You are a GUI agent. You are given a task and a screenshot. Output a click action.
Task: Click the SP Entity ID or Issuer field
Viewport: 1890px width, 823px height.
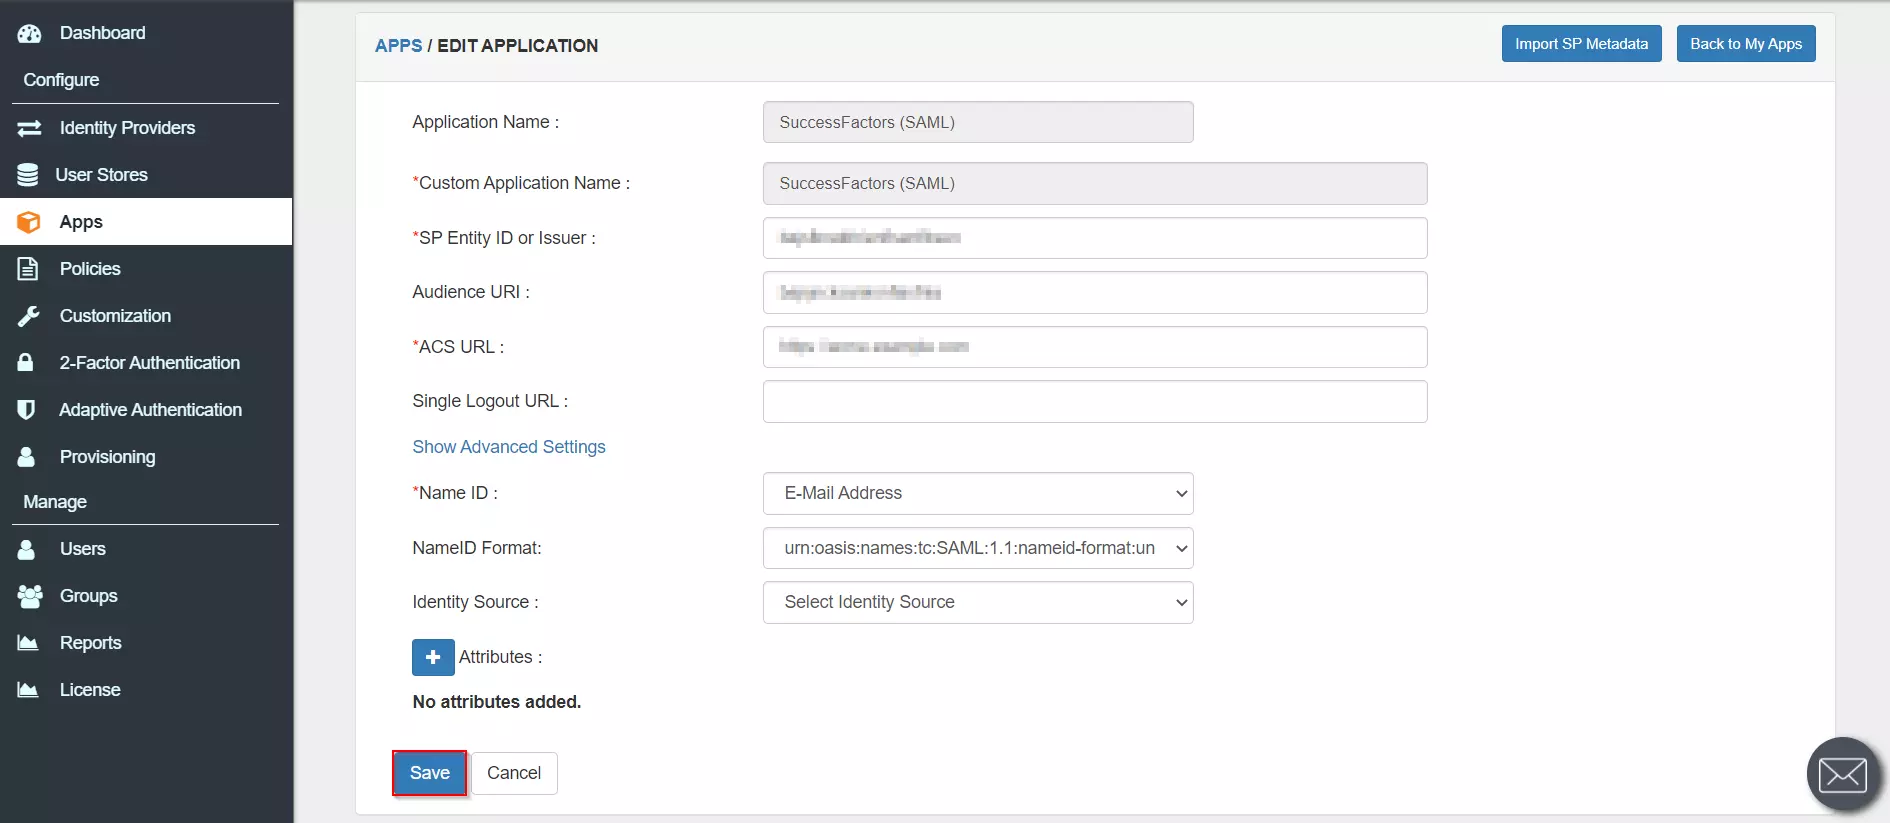(x=1095, y=238)
